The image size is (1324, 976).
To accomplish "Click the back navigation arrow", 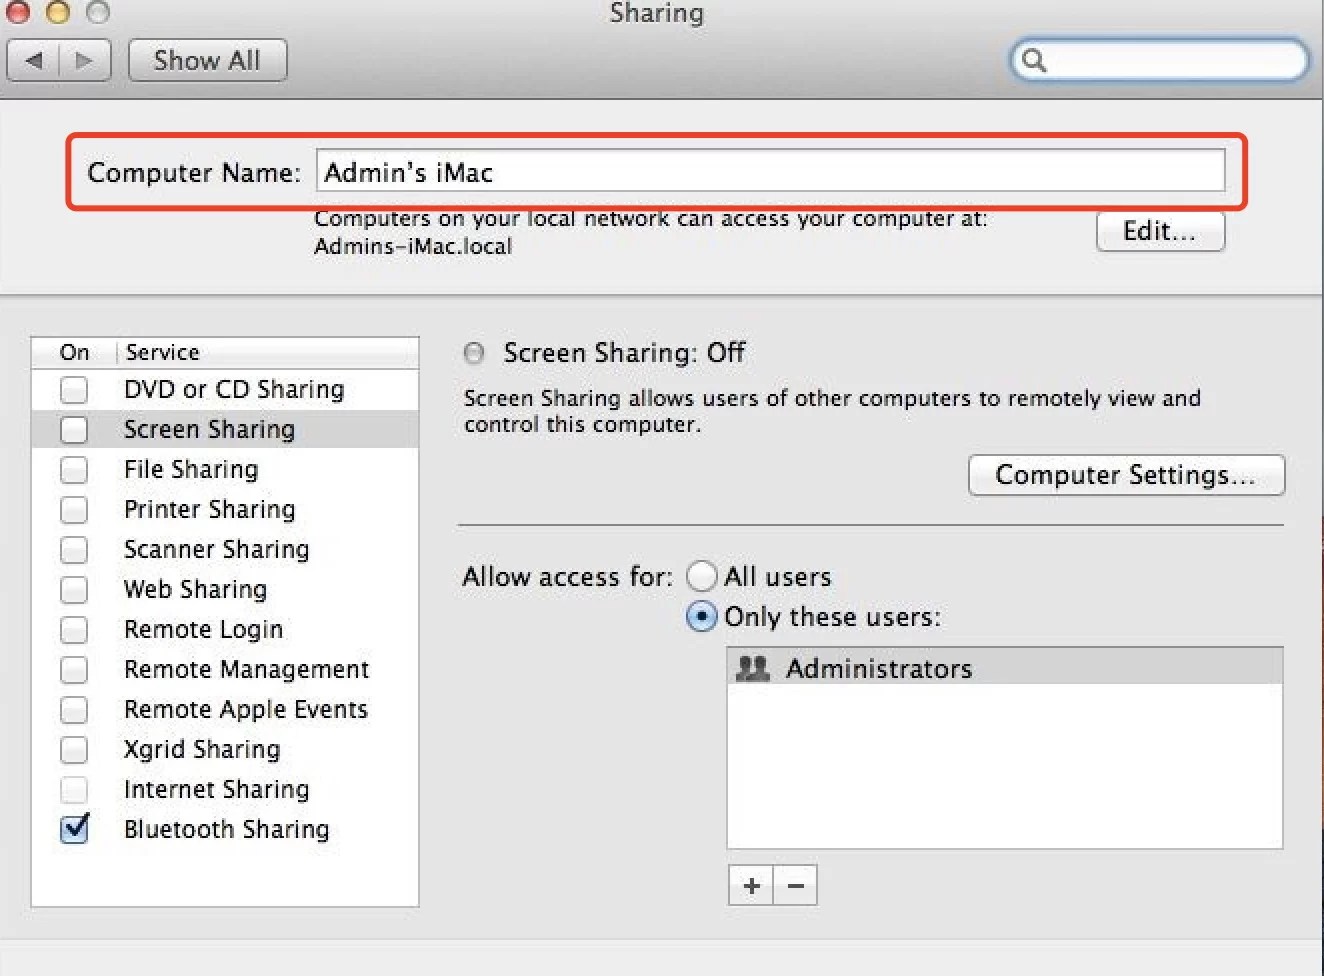I will (33, 60).
